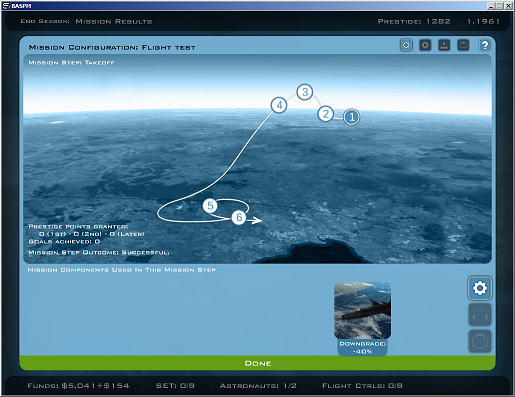Click the second gear-shaped header icon
This screenshot has width=515, height=397.
425,45
